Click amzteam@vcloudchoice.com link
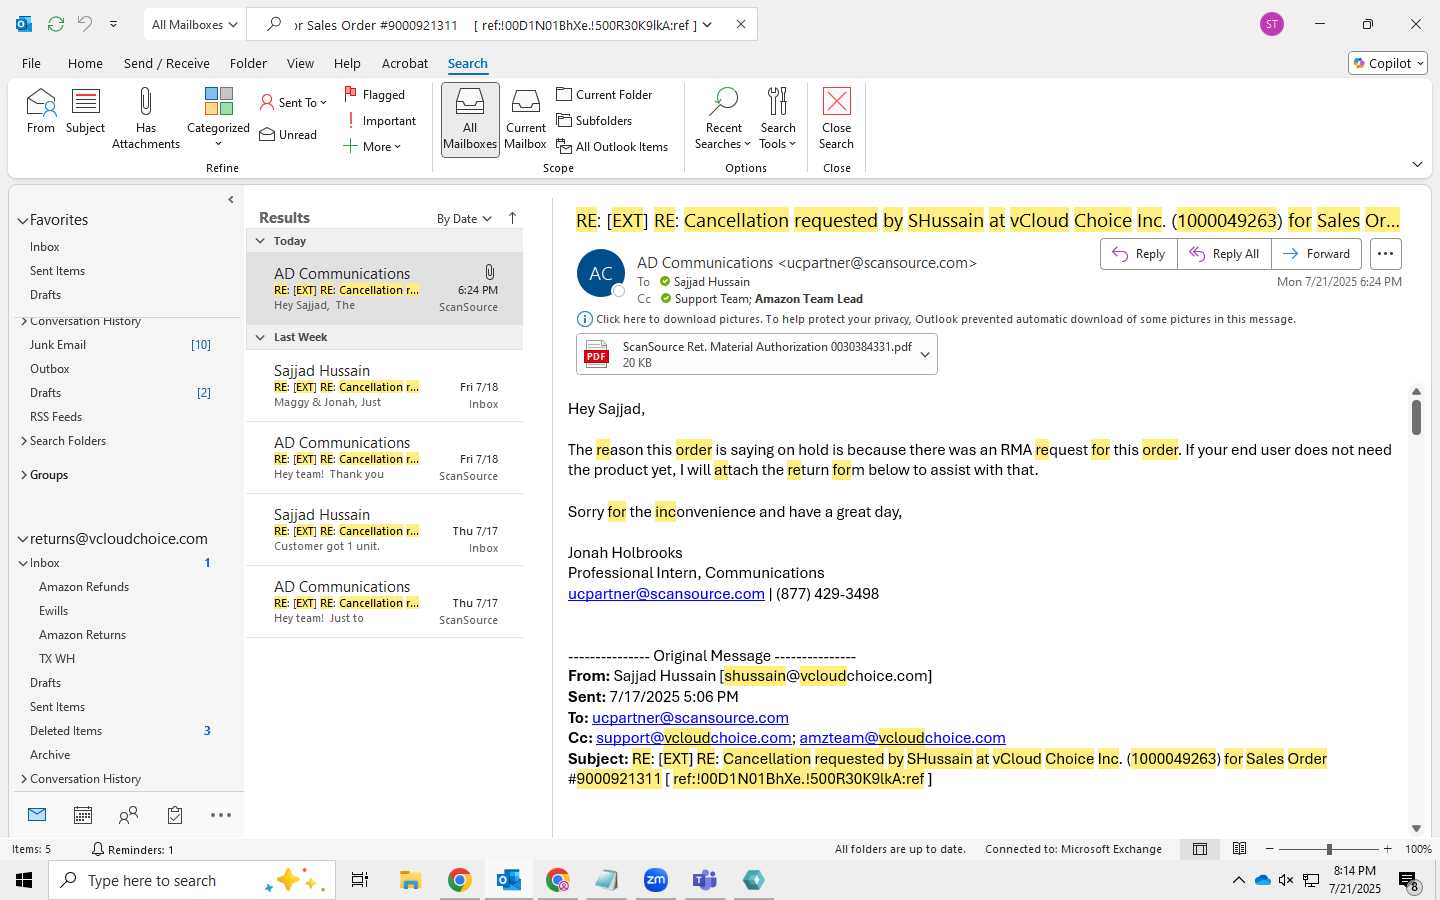Viewport: 1440px width, 900px height. tap(903, 738)
